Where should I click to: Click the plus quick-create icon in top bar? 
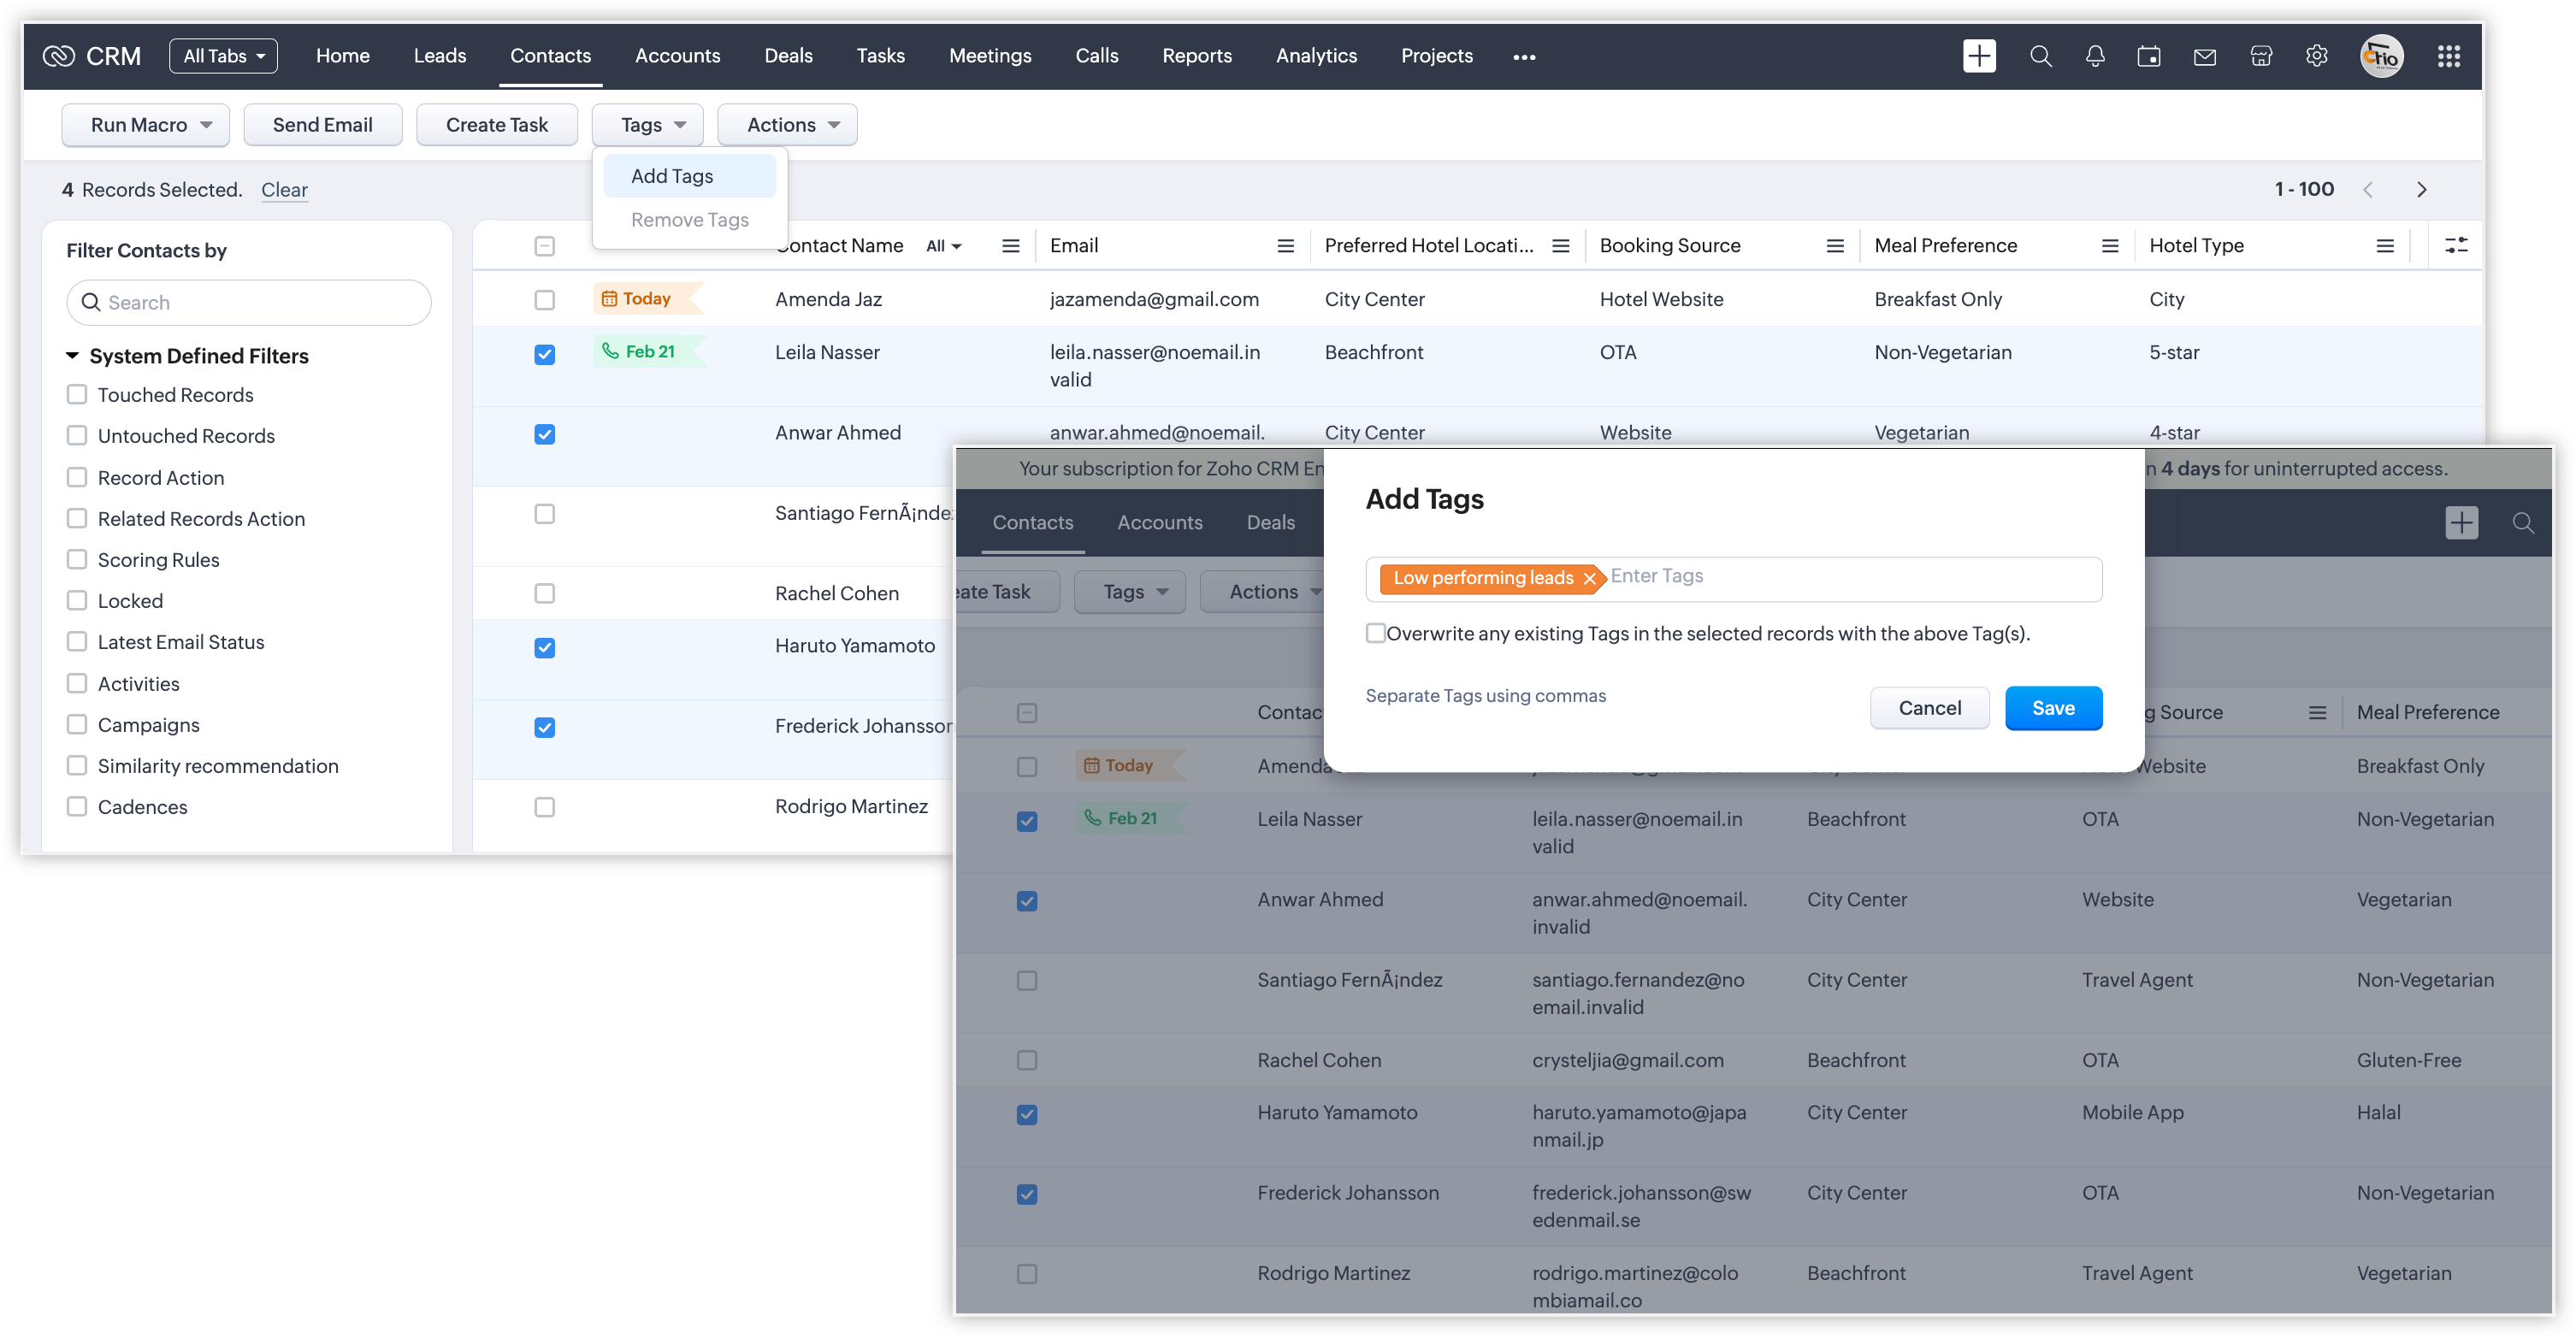pyautogui.click(x=1979, y=56)
